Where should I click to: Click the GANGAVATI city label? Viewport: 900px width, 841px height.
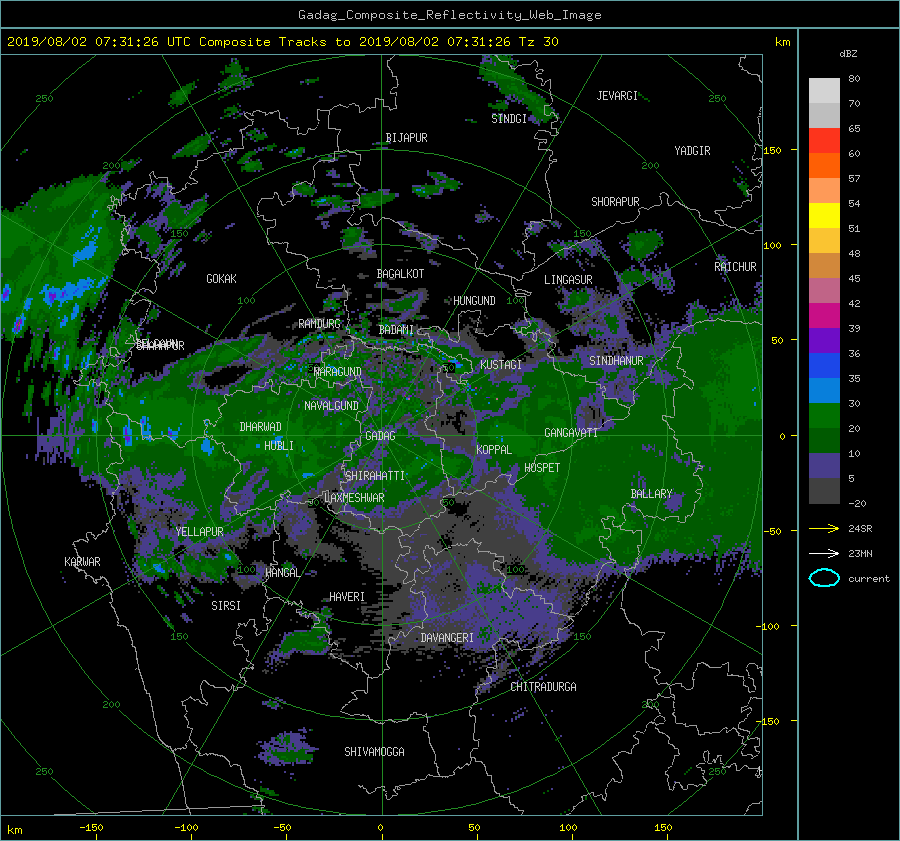[x=571, y=433]
